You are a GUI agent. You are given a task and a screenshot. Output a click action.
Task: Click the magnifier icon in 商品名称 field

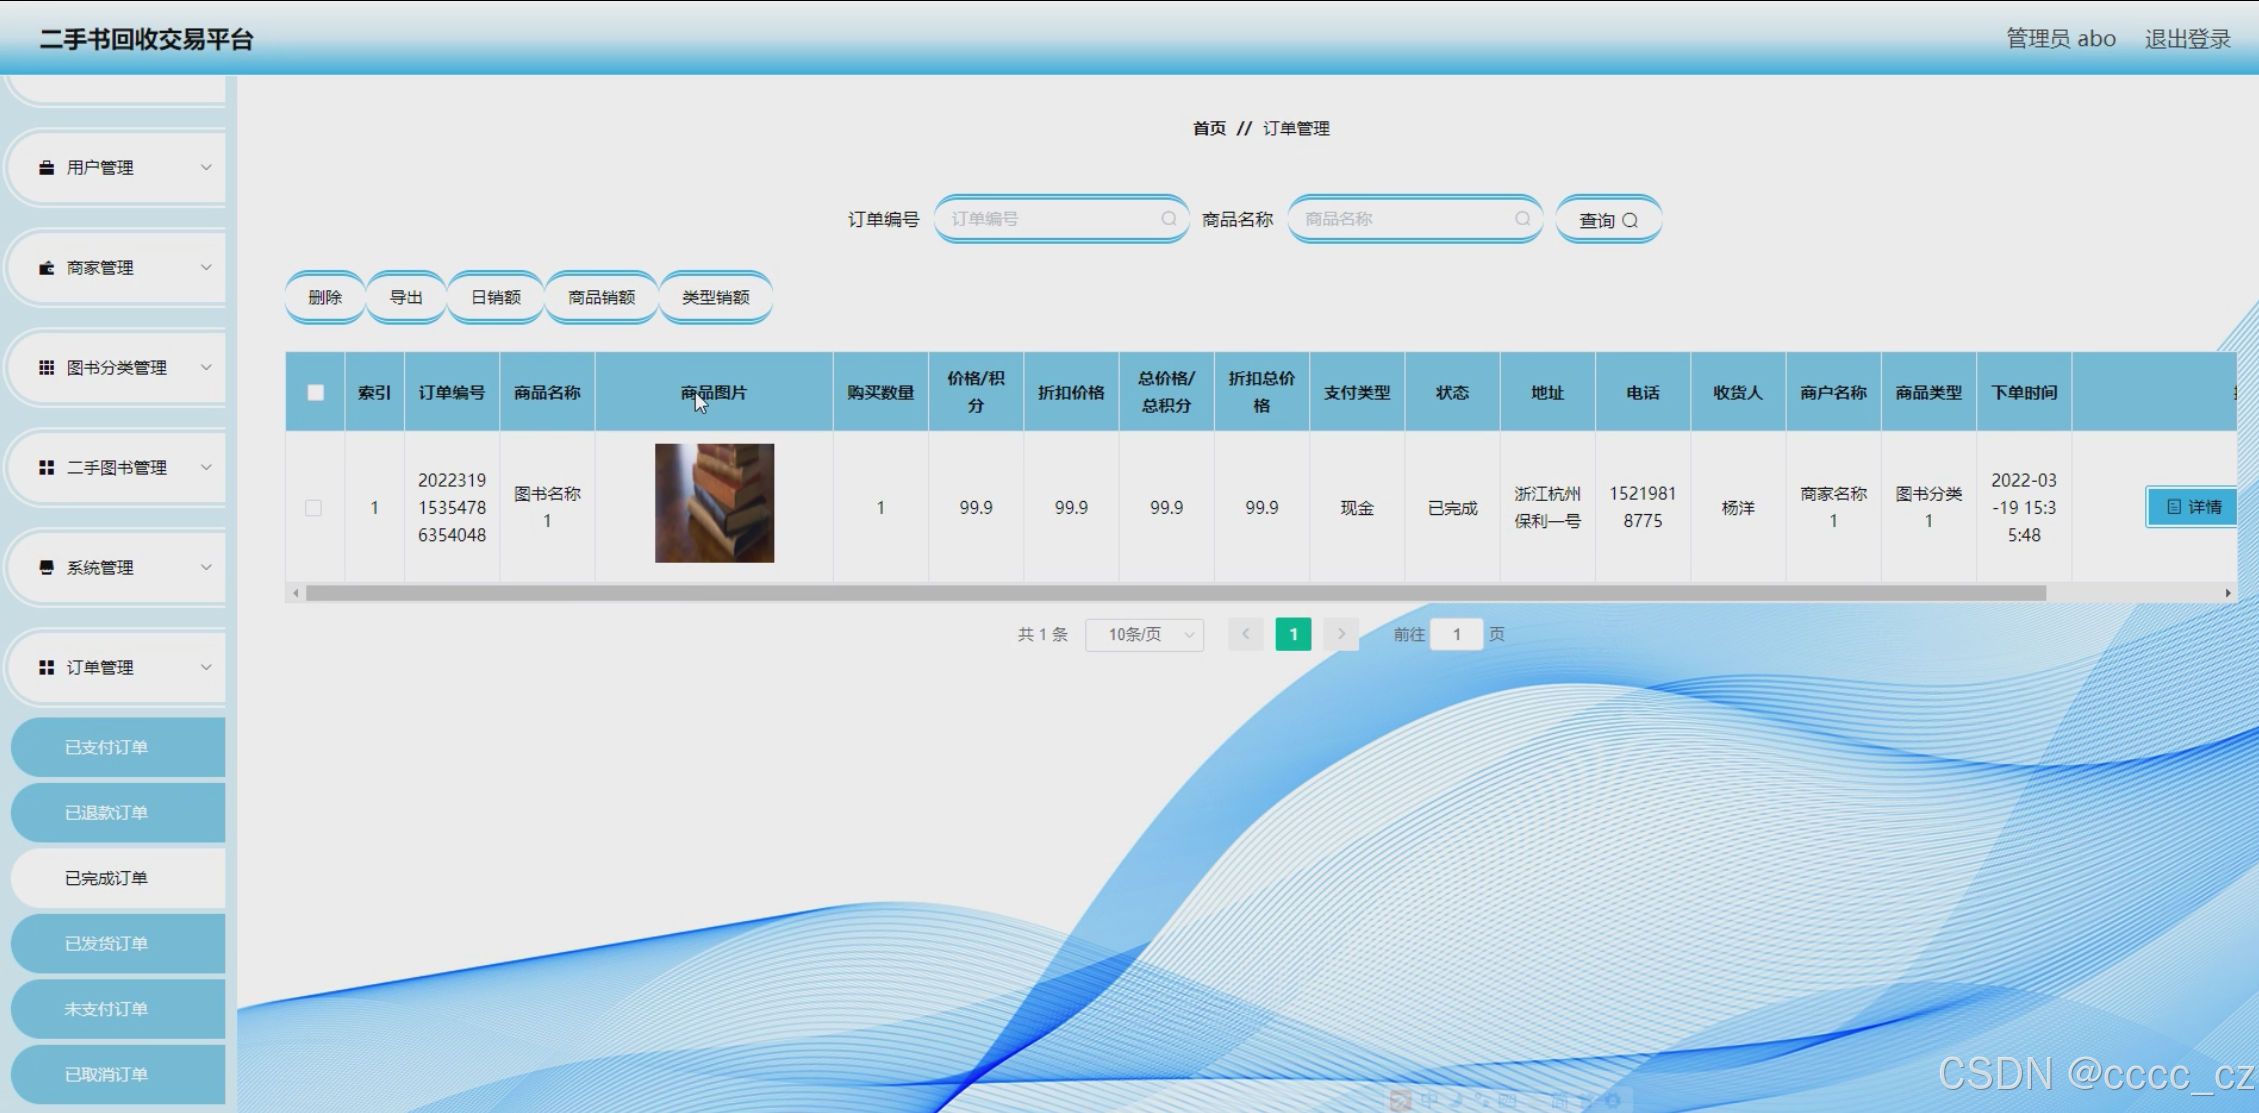[x=1522, y=219]
